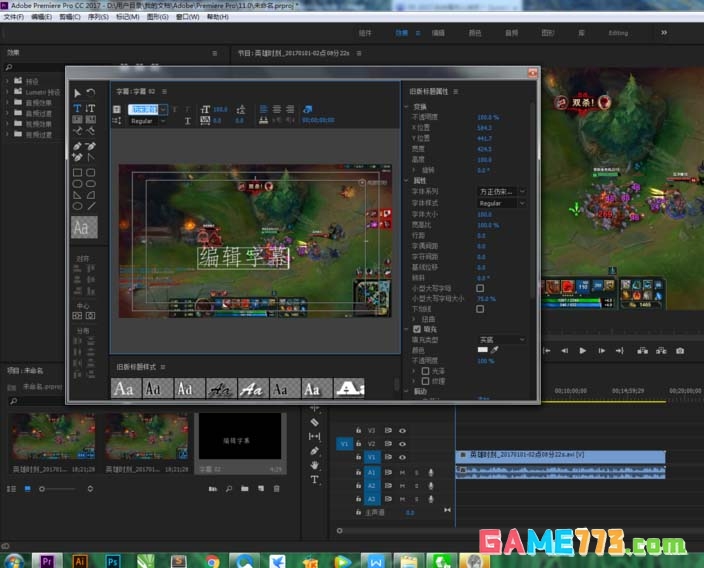Viewport: 704px width, 568px height.
Task: Select the Rectangle shape tool
Action: [x=77, y=172]
